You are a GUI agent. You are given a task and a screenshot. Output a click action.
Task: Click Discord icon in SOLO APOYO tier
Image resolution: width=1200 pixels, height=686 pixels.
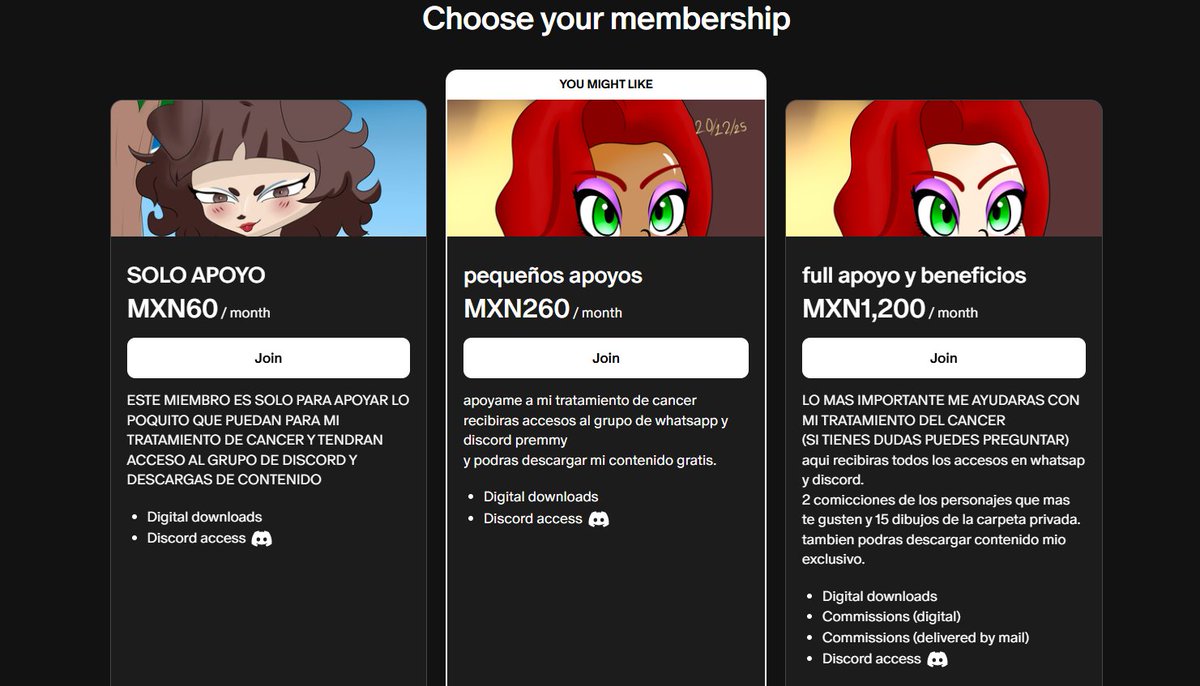pyautogui.click(x=262, y=538)
